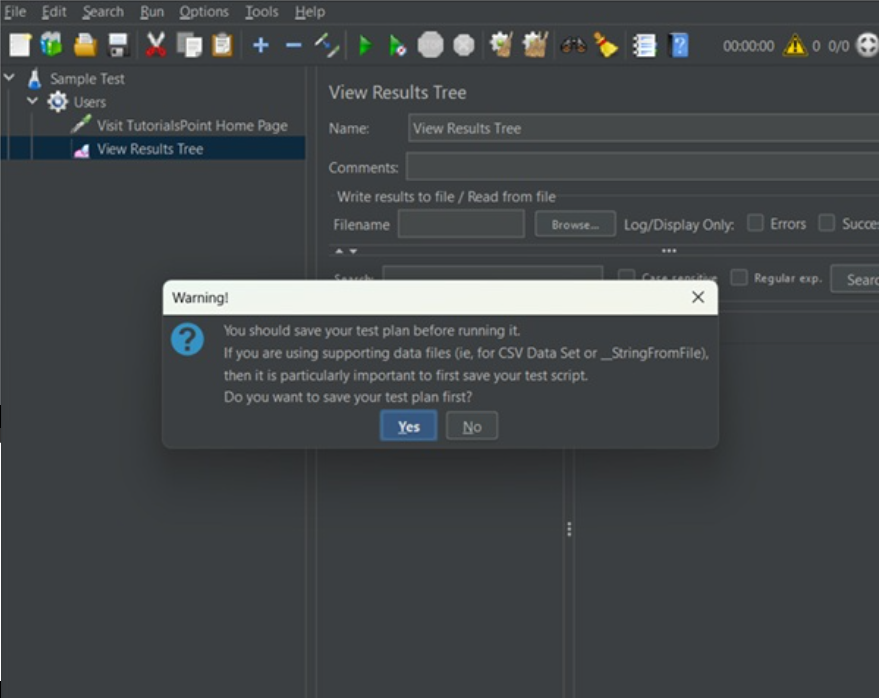Open the Templates icon in toolbar

(x=51, y=45)
